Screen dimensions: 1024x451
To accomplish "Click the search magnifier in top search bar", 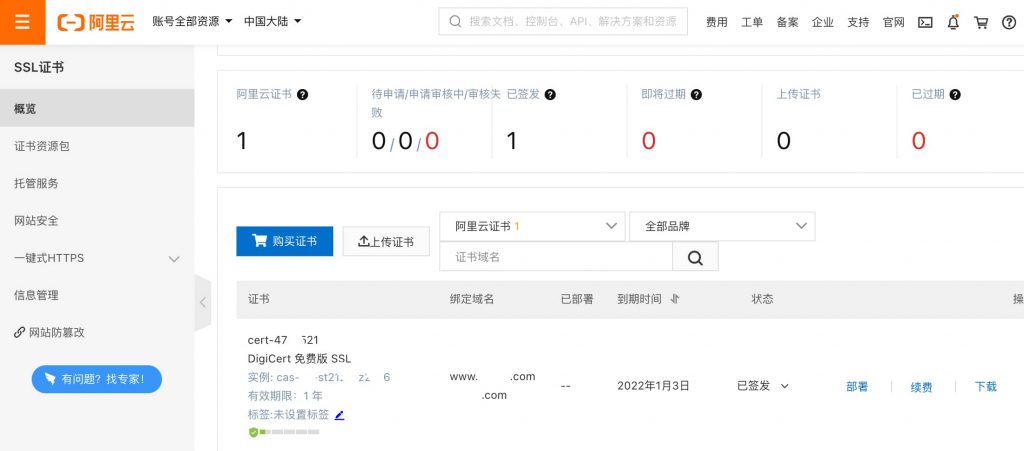I will click(x=456, y=22).
